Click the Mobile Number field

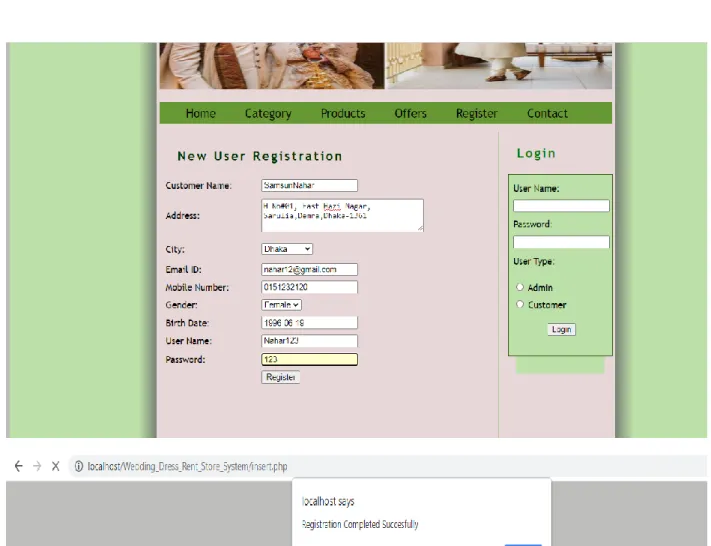tap(309, 287)
